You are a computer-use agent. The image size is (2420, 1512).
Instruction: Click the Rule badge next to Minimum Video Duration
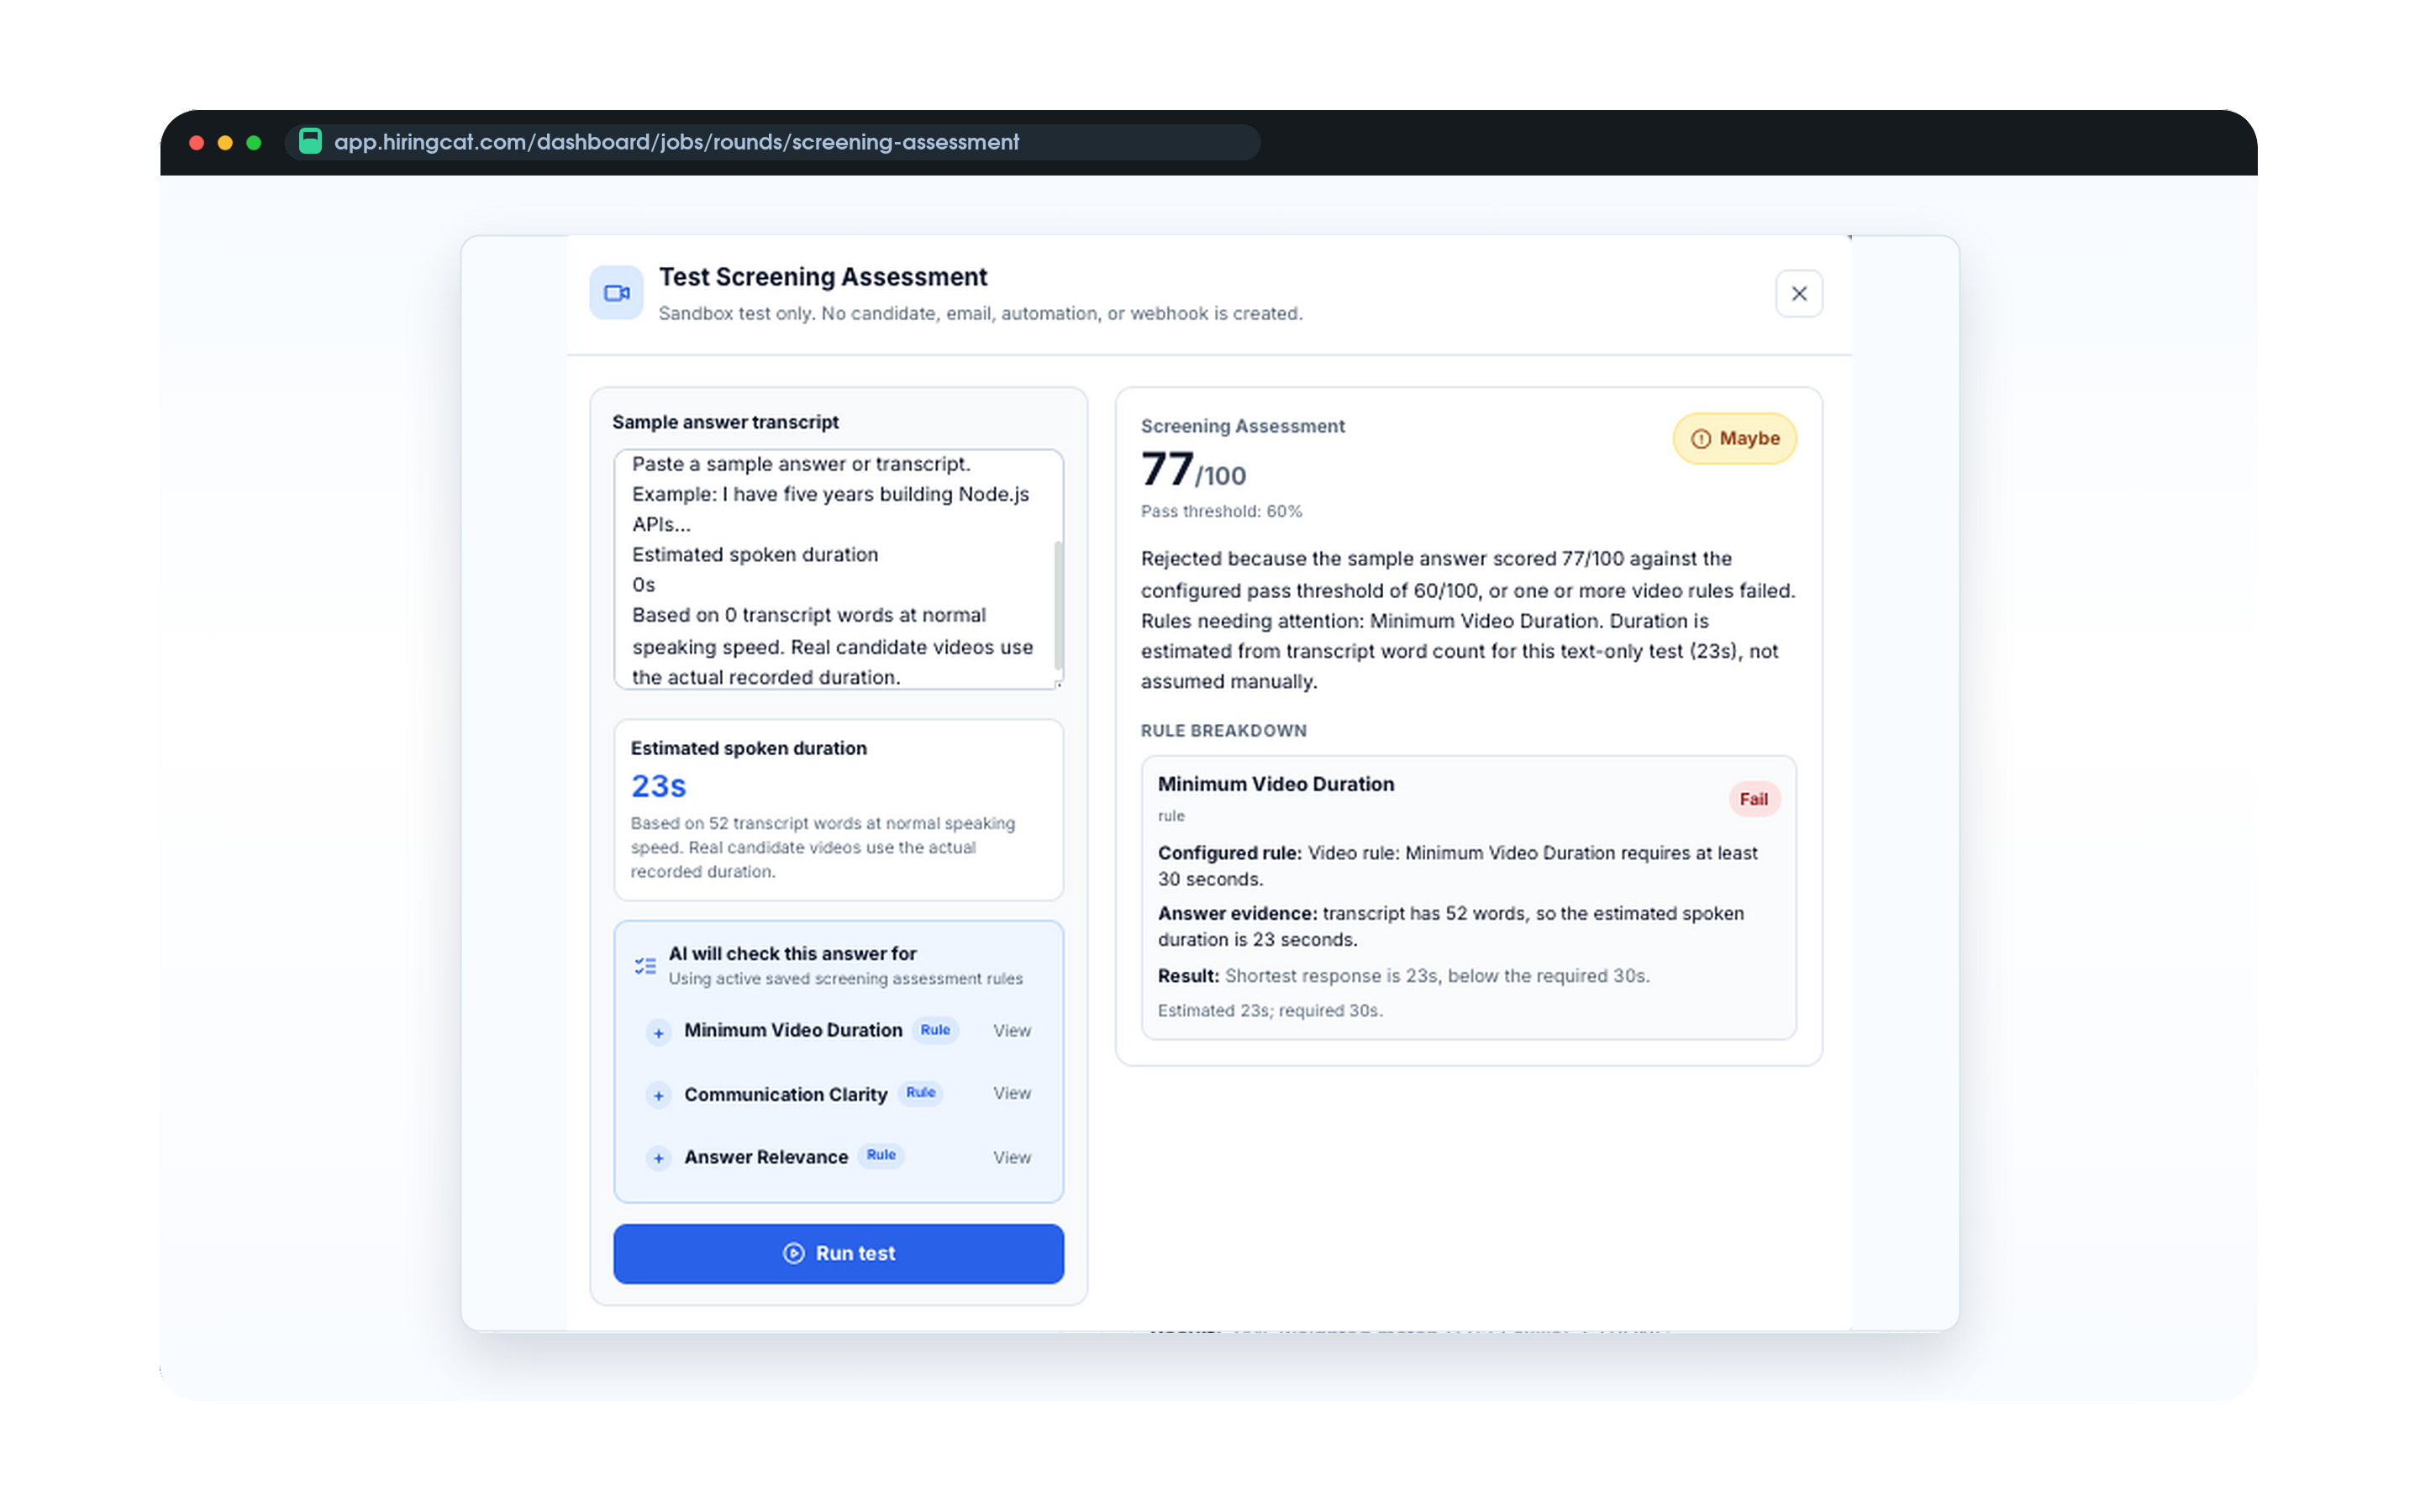pyautogui.click(x=935, y=1030)
